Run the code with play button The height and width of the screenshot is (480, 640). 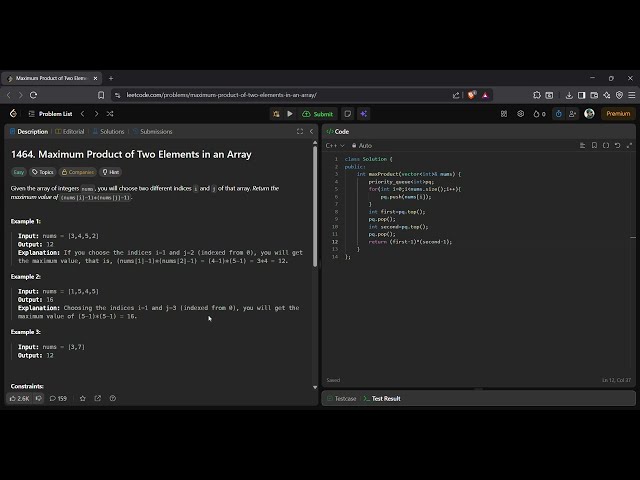[x=290, y=114]
